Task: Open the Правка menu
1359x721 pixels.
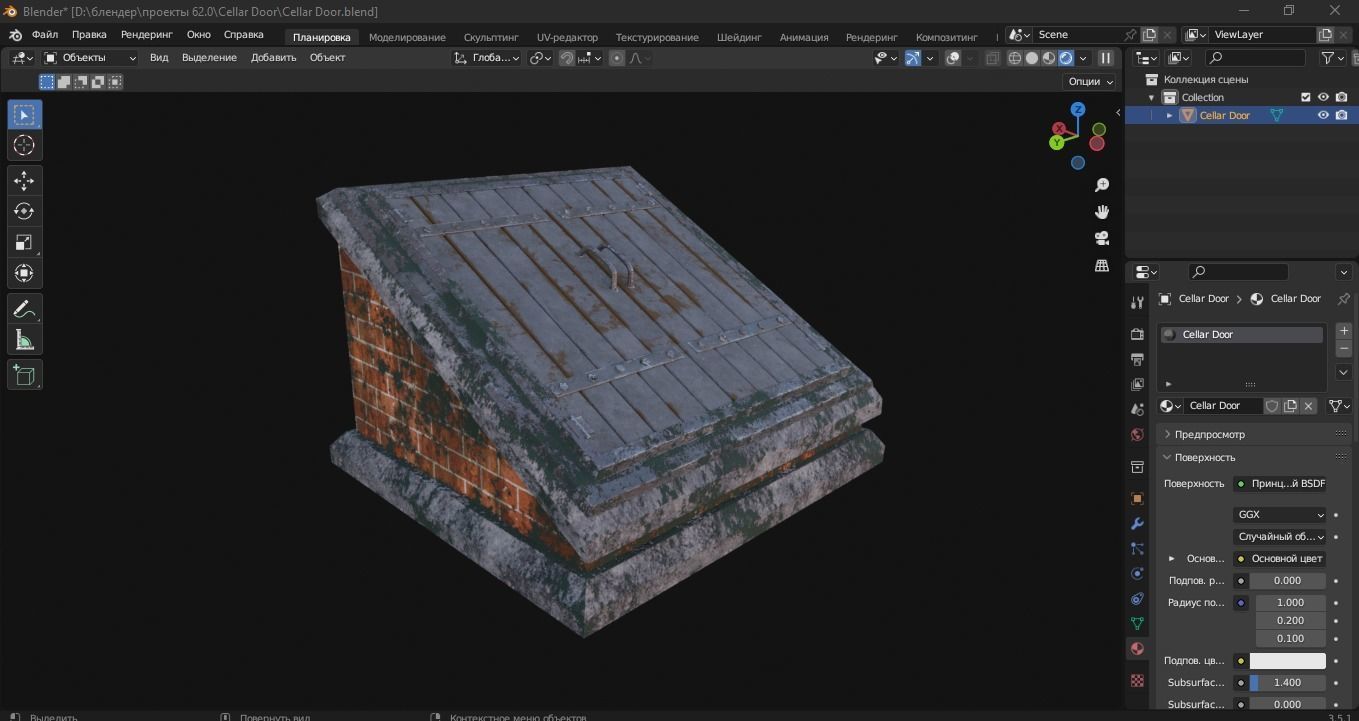Action: click(x=89, y=34)
